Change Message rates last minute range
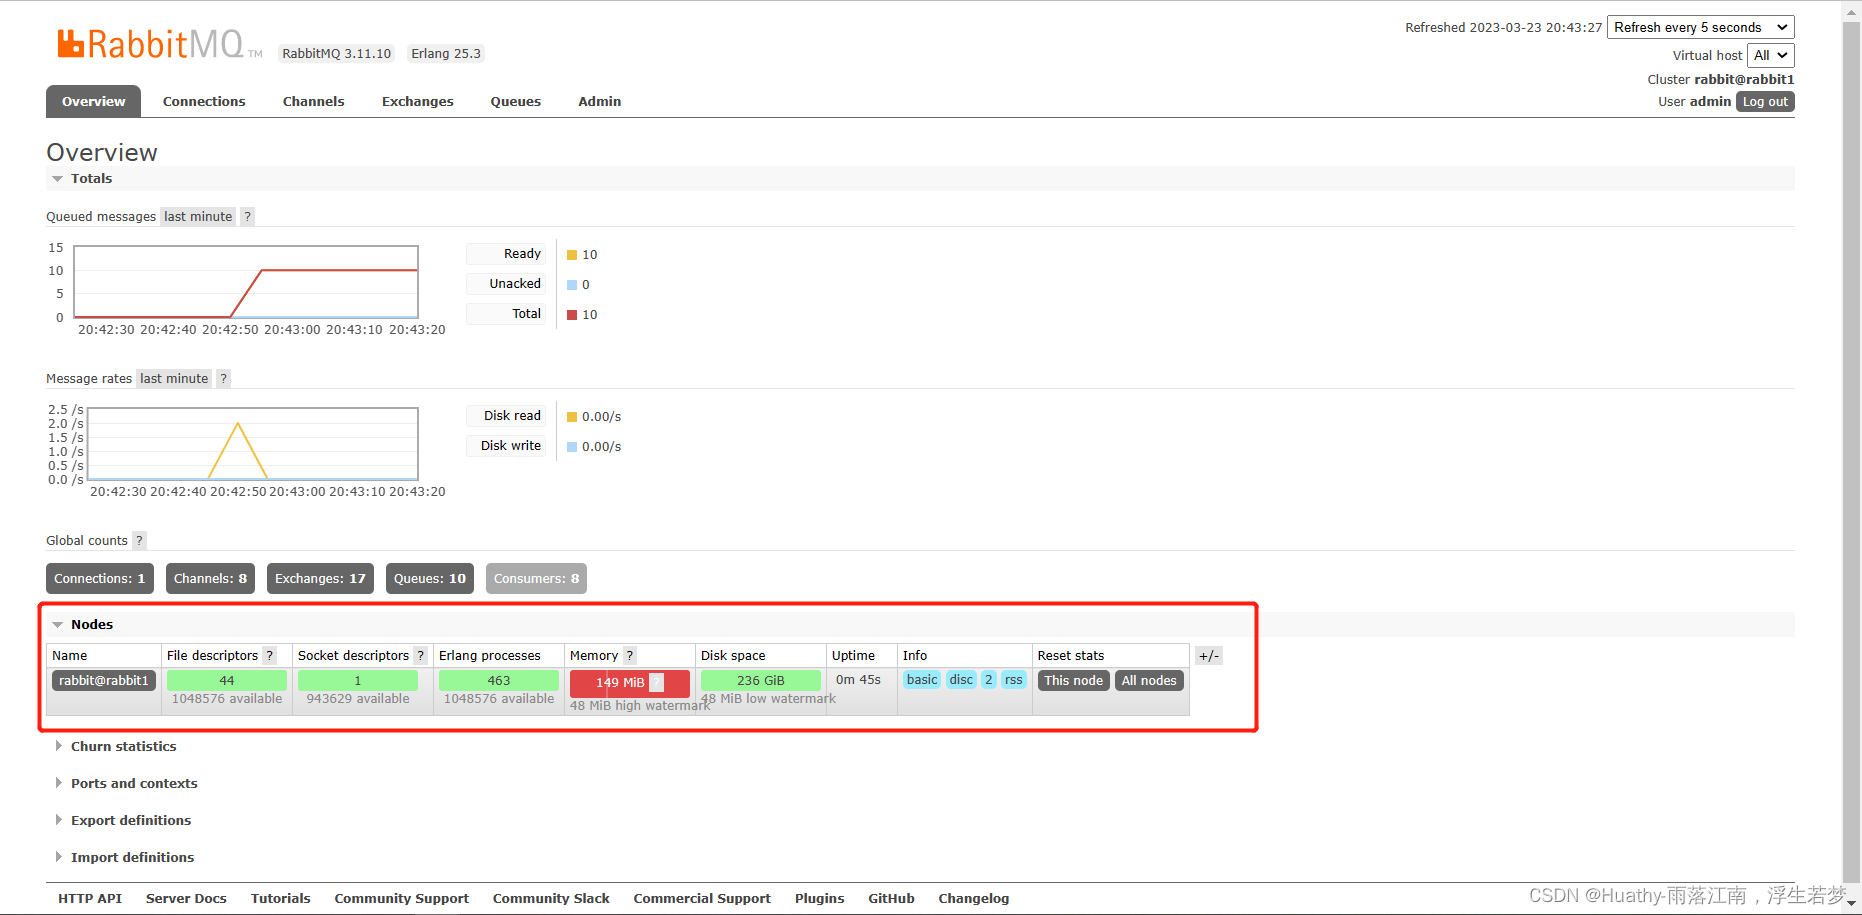The image size is (1862, 915). click(174, 379)
